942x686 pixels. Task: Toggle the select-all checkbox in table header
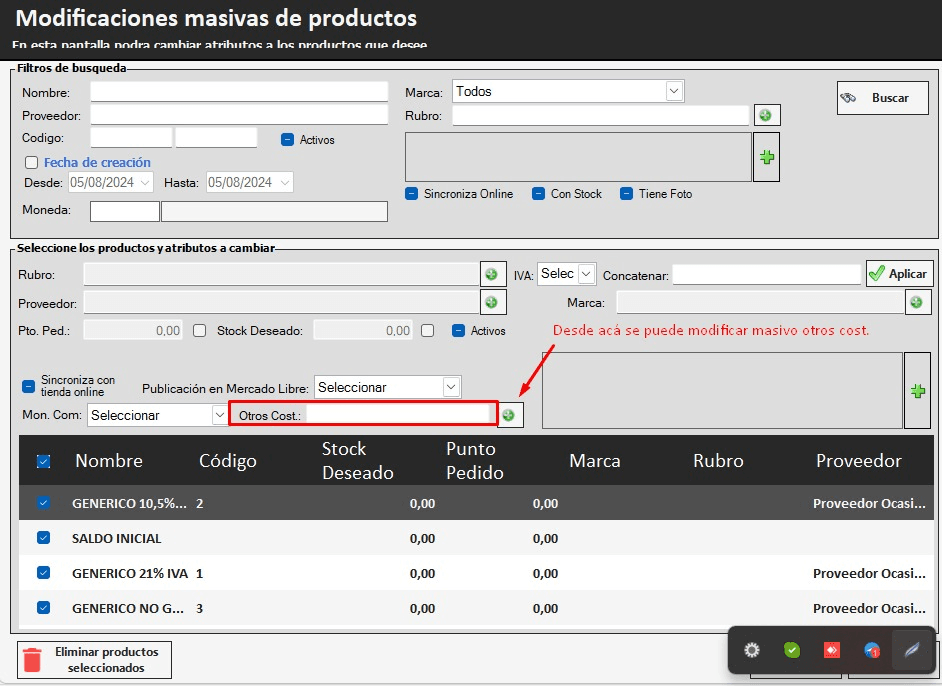coord(43,461)
